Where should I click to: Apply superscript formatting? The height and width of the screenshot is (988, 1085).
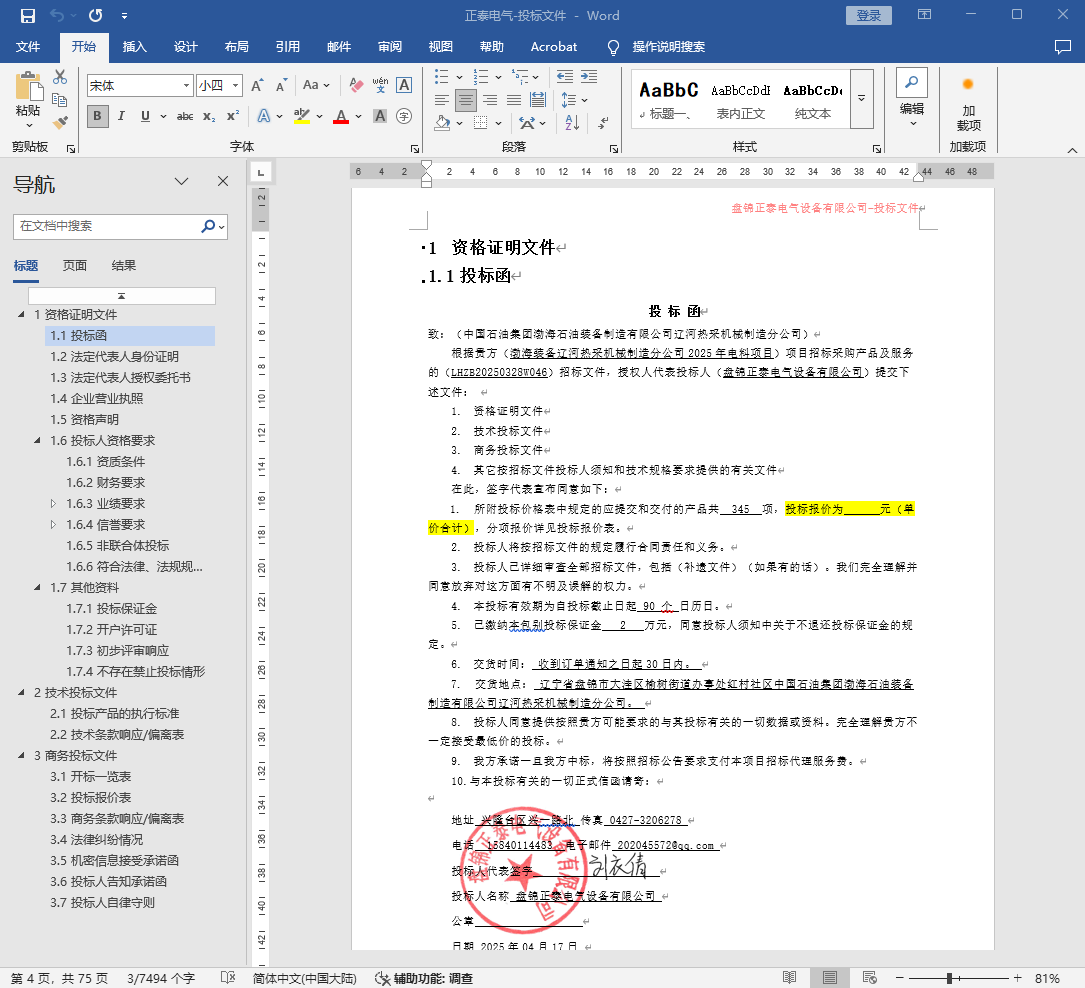pyautogui.click(x=232, y=116)
